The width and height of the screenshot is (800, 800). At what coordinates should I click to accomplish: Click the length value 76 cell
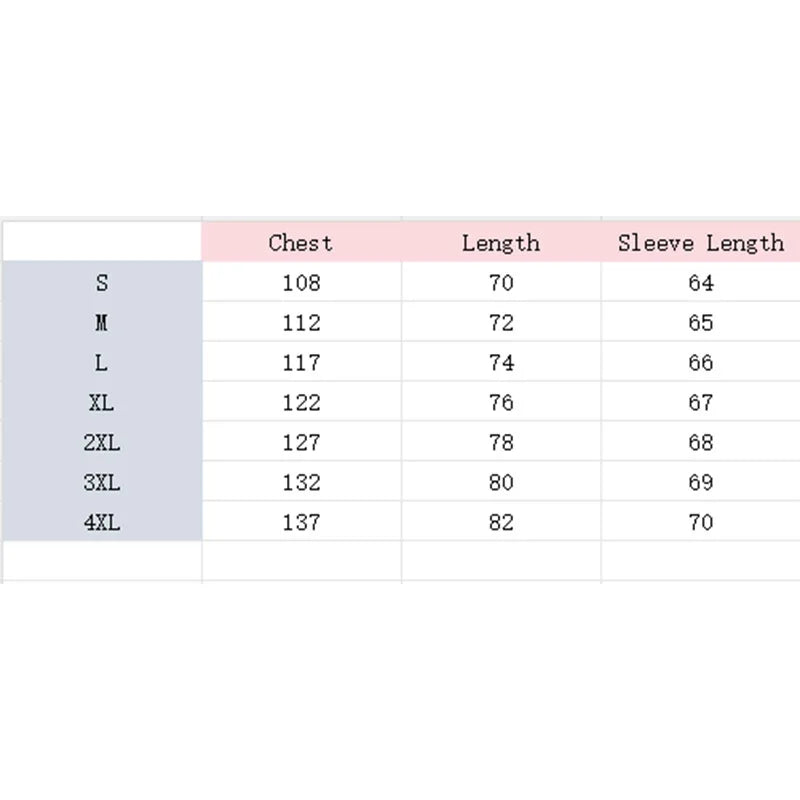501,403
